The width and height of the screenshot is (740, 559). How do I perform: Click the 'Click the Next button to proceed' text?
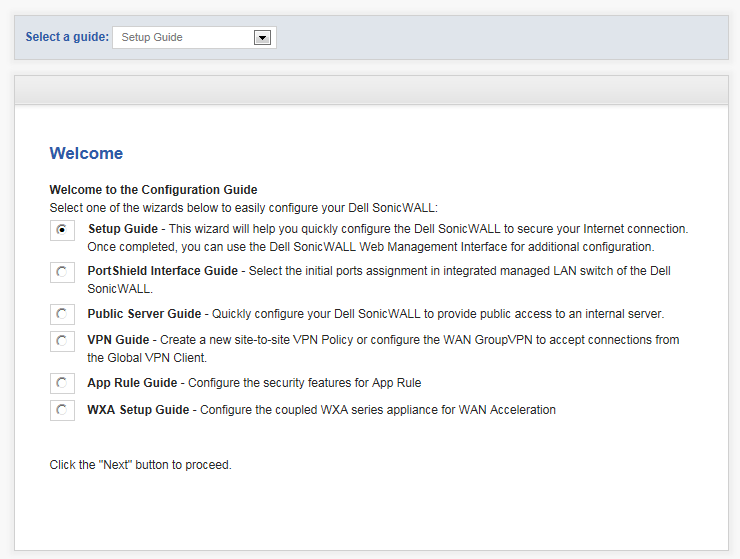click(141, 465)
